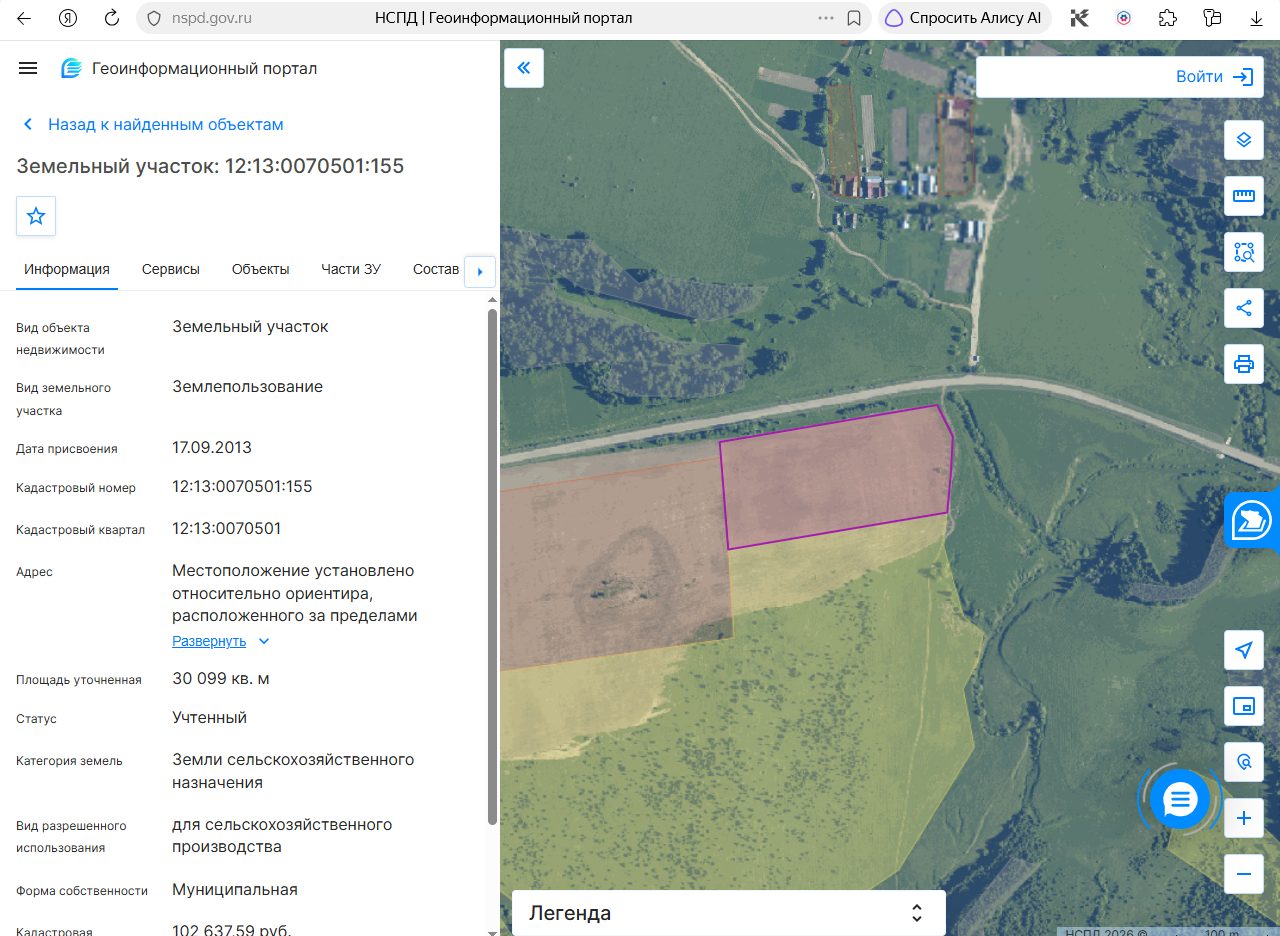The image size is (1280, 936).
Task: Open the Состав tab
Action: coord(435,269)
